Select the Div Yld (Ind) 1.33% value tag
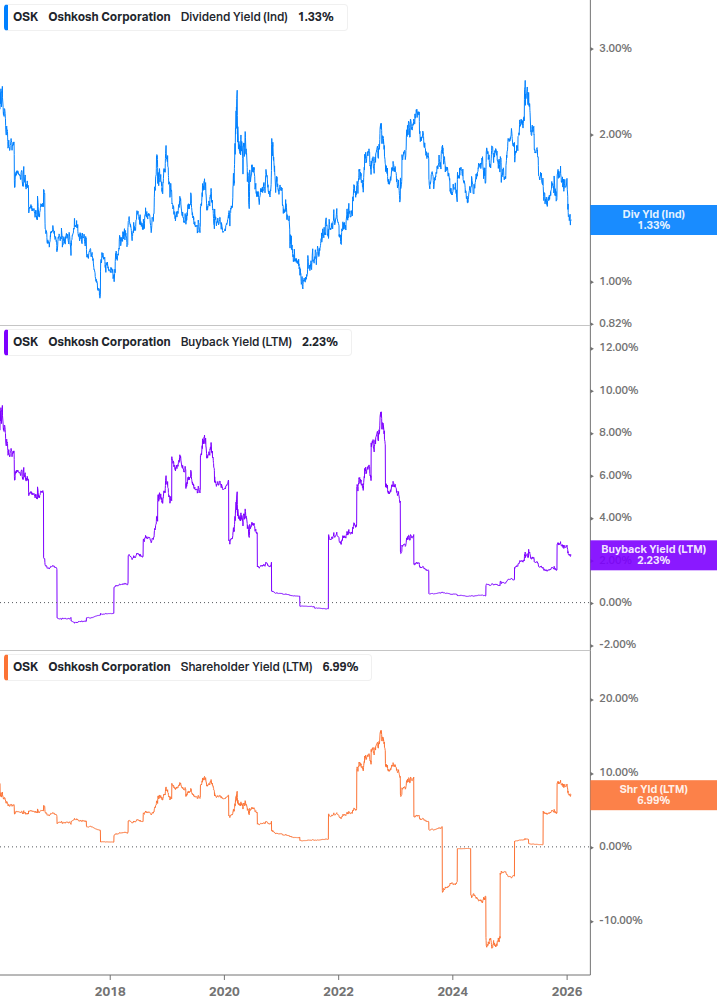 (654, 220)
